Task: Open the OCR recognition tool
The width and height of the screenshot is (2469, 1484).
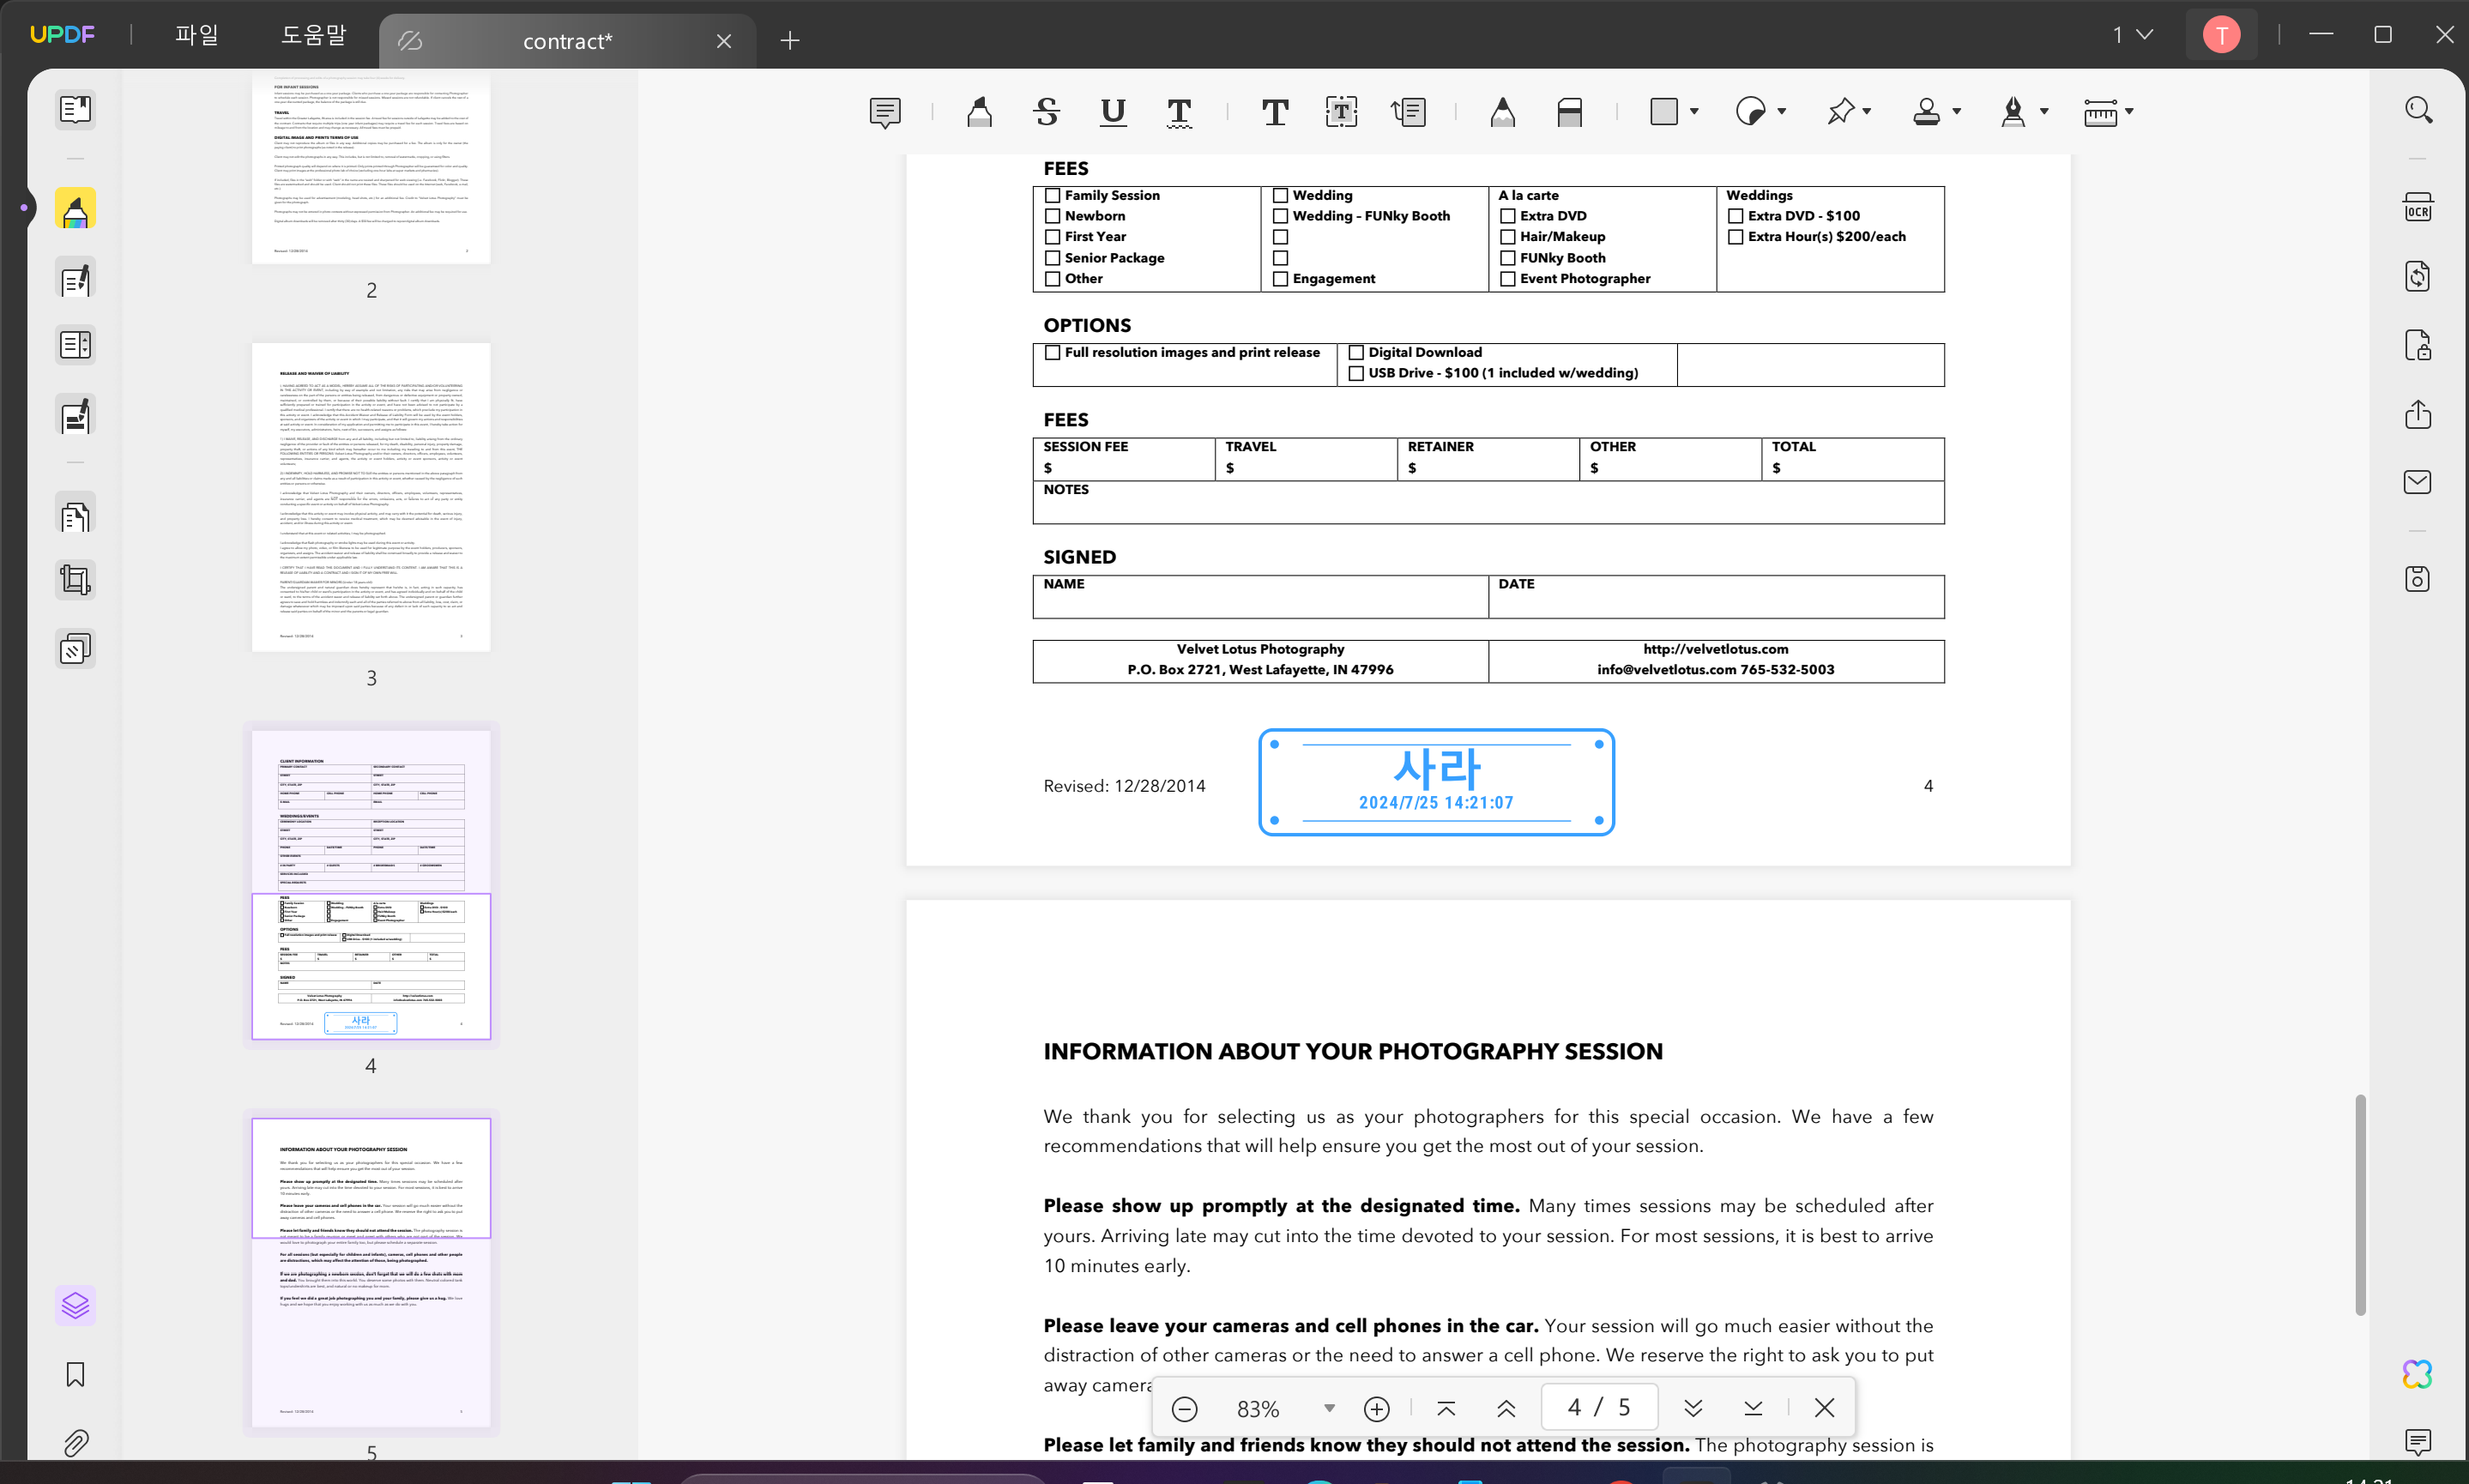Action: point(2417,208)
